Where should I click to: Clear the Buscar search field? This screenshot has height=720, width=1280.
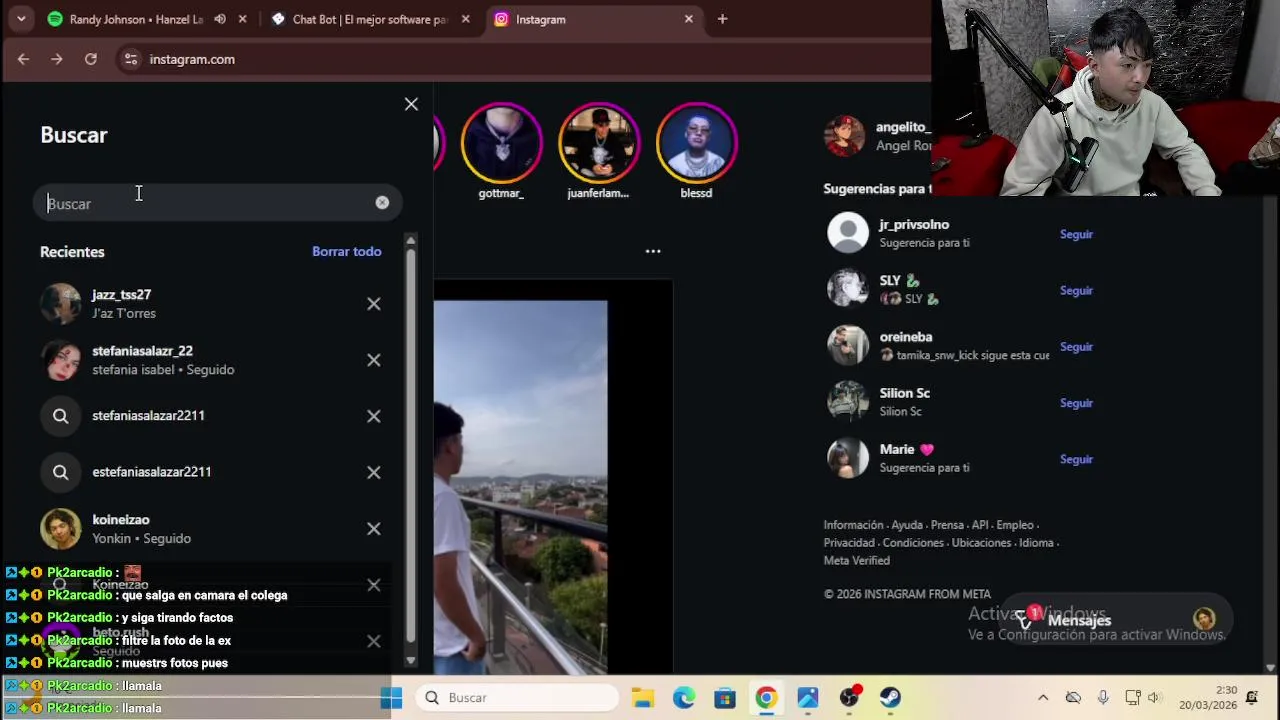(382, 202)
